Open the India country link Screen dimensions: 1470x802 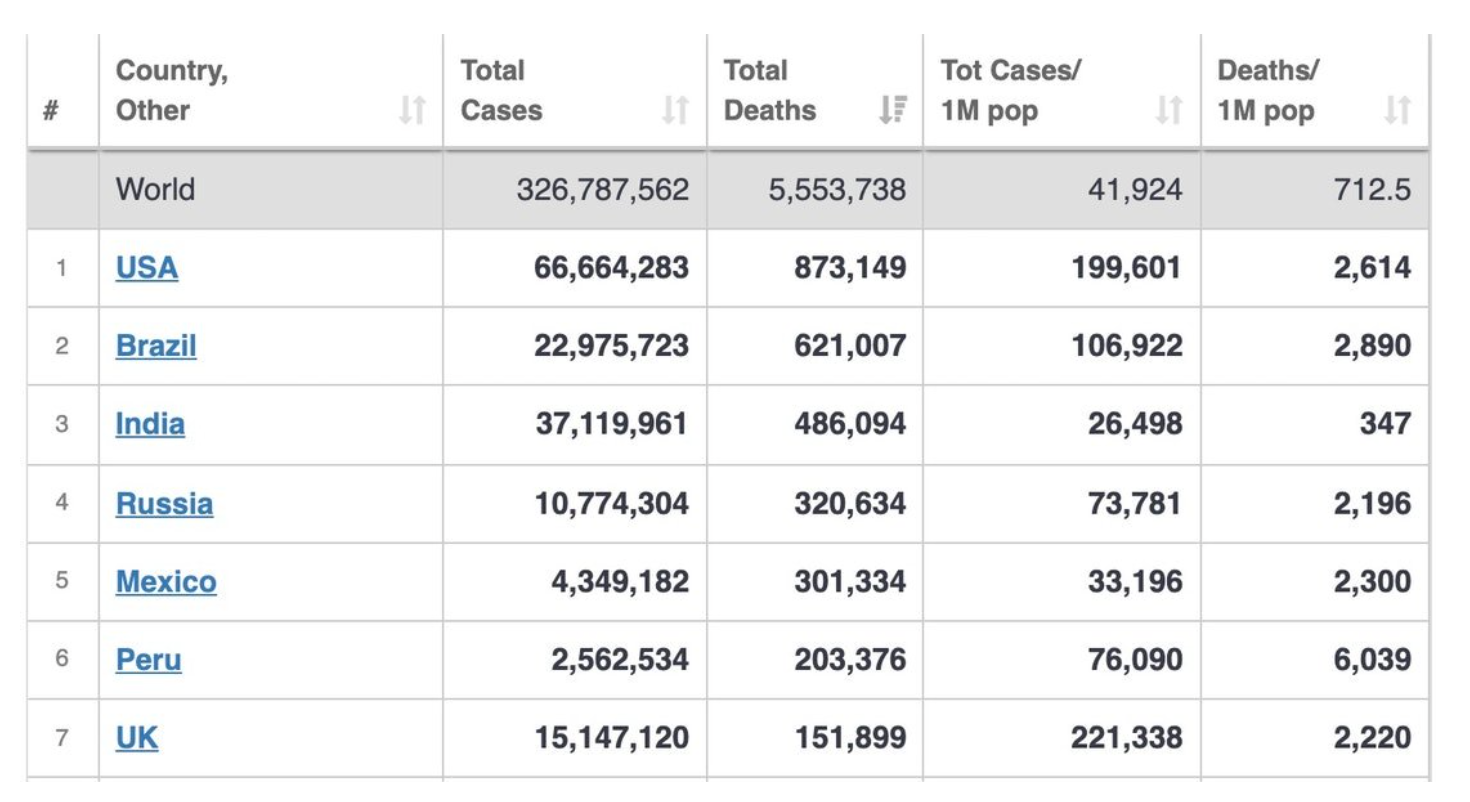150,423
